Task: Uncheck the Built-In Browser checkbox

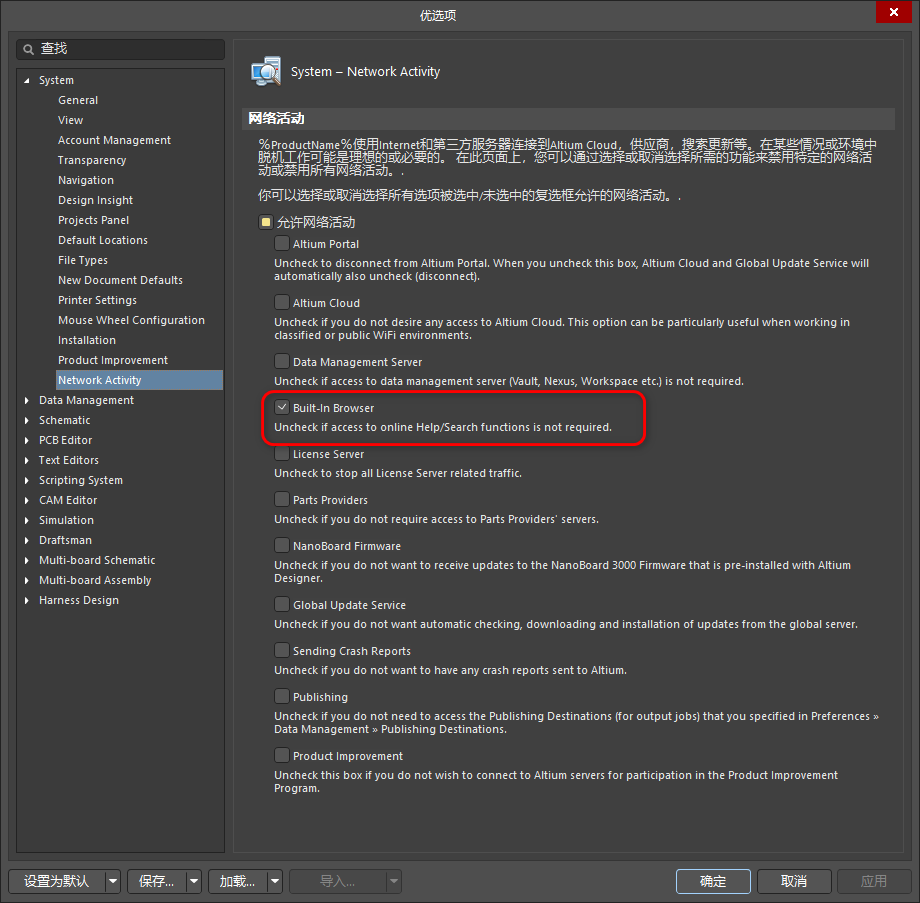Action: (282, 407)
